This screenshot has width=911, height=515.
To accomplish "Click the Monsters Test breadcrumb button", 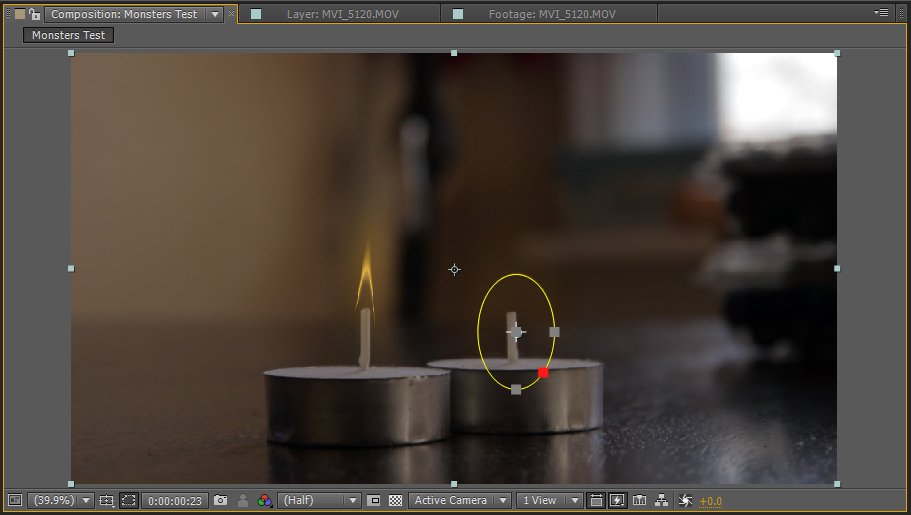I will pos(69,35).
